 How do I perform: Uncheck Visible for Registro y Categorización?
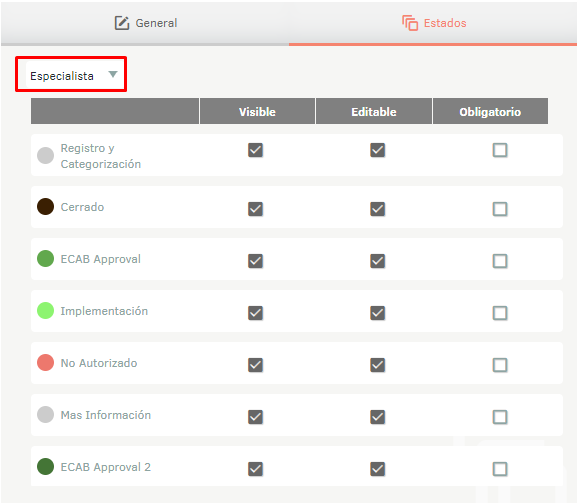(x=255, y=150)
